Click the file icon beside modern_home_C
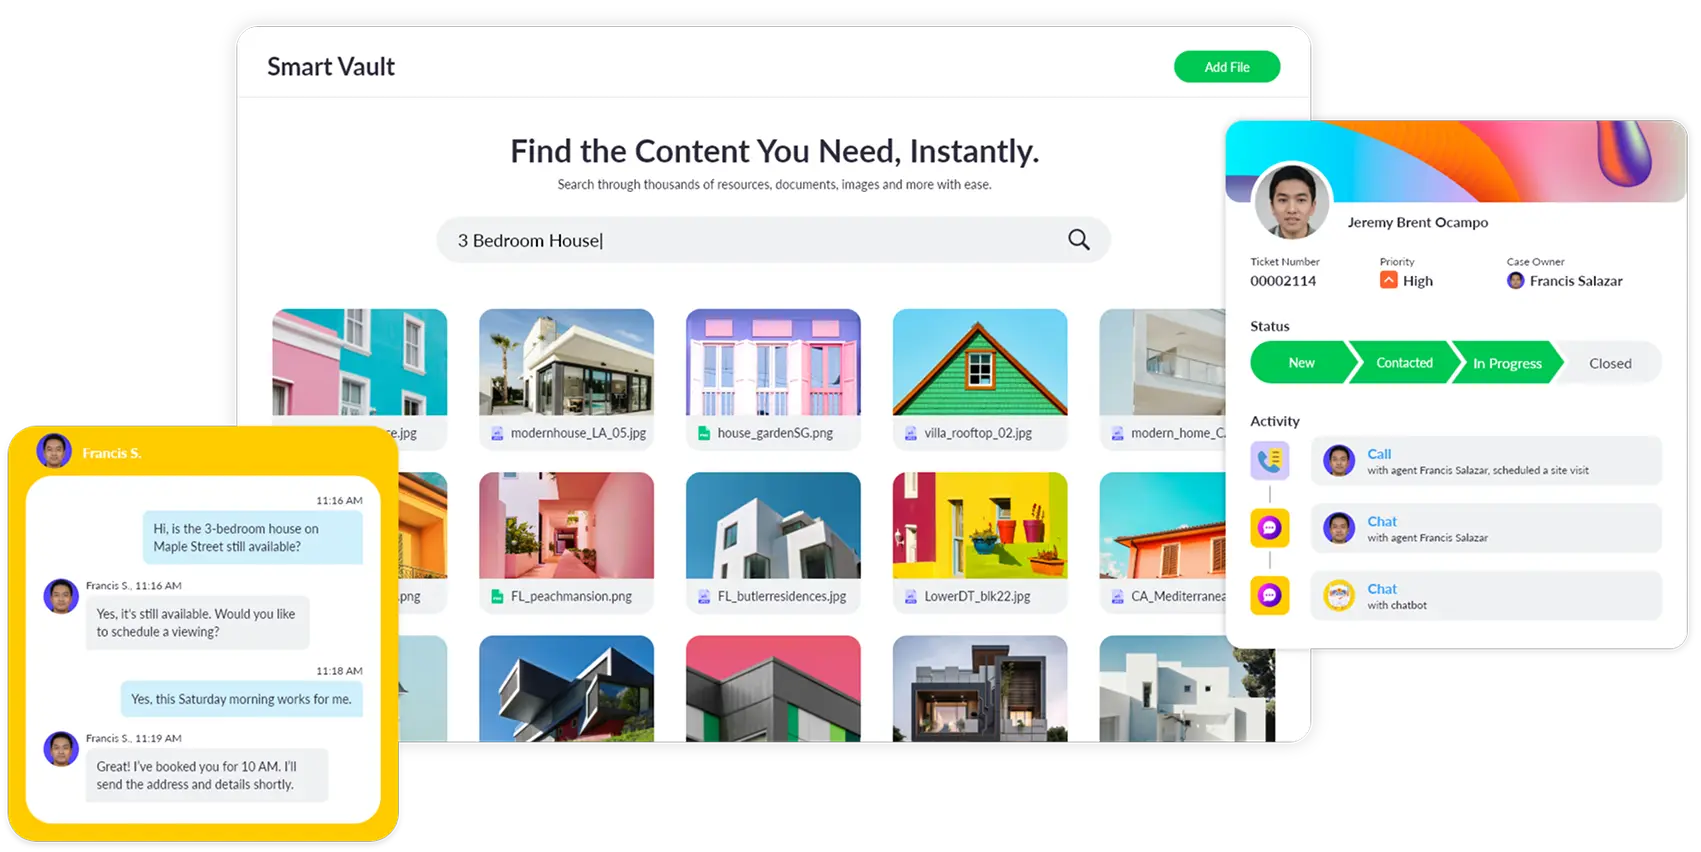1701x852 pixels. 1118,433
